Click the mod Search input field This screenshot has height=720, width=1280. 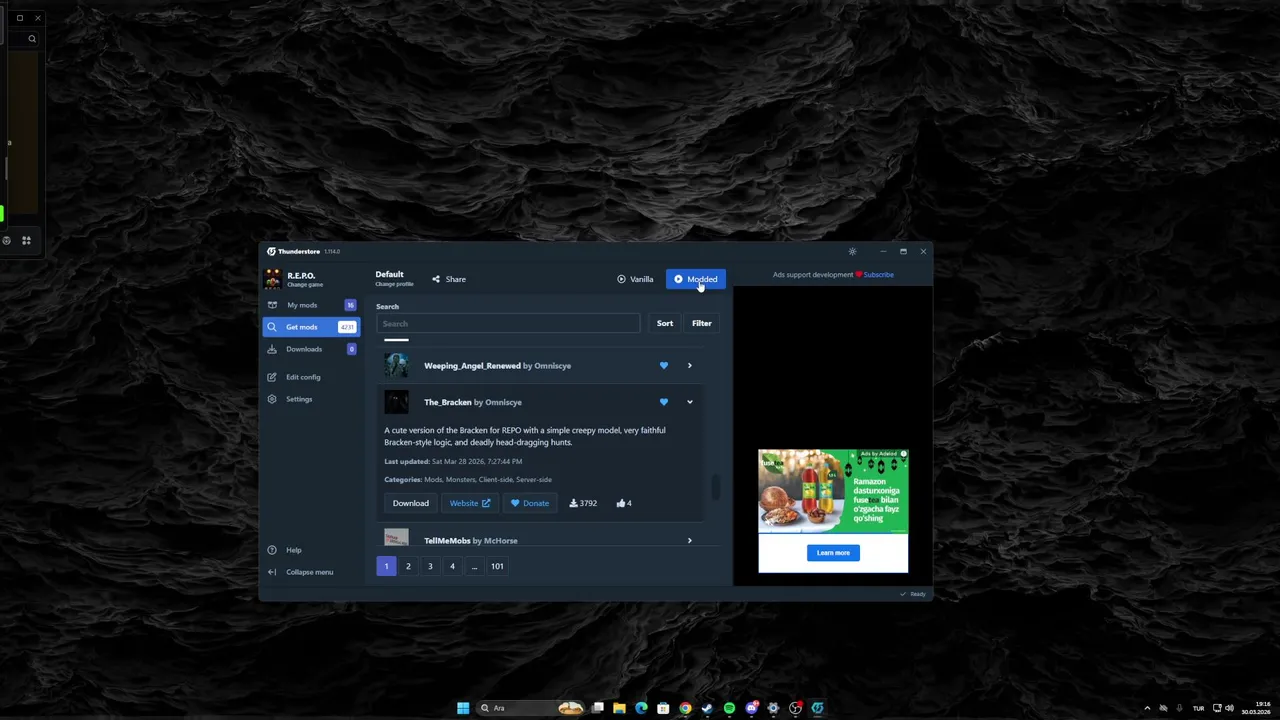pyautogui.click(x=508, y=323)
